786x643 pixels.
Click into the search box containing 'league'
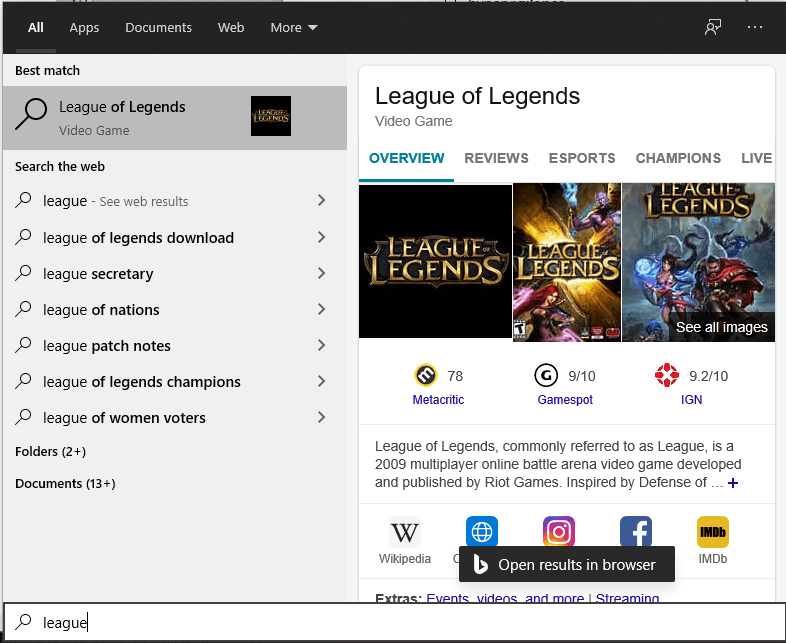(x=394, y=622)
